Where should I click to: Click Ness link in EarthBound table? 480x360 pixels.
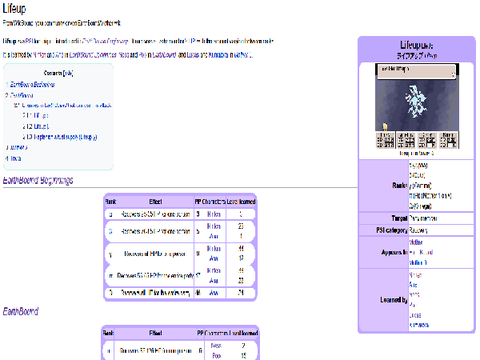216,346
